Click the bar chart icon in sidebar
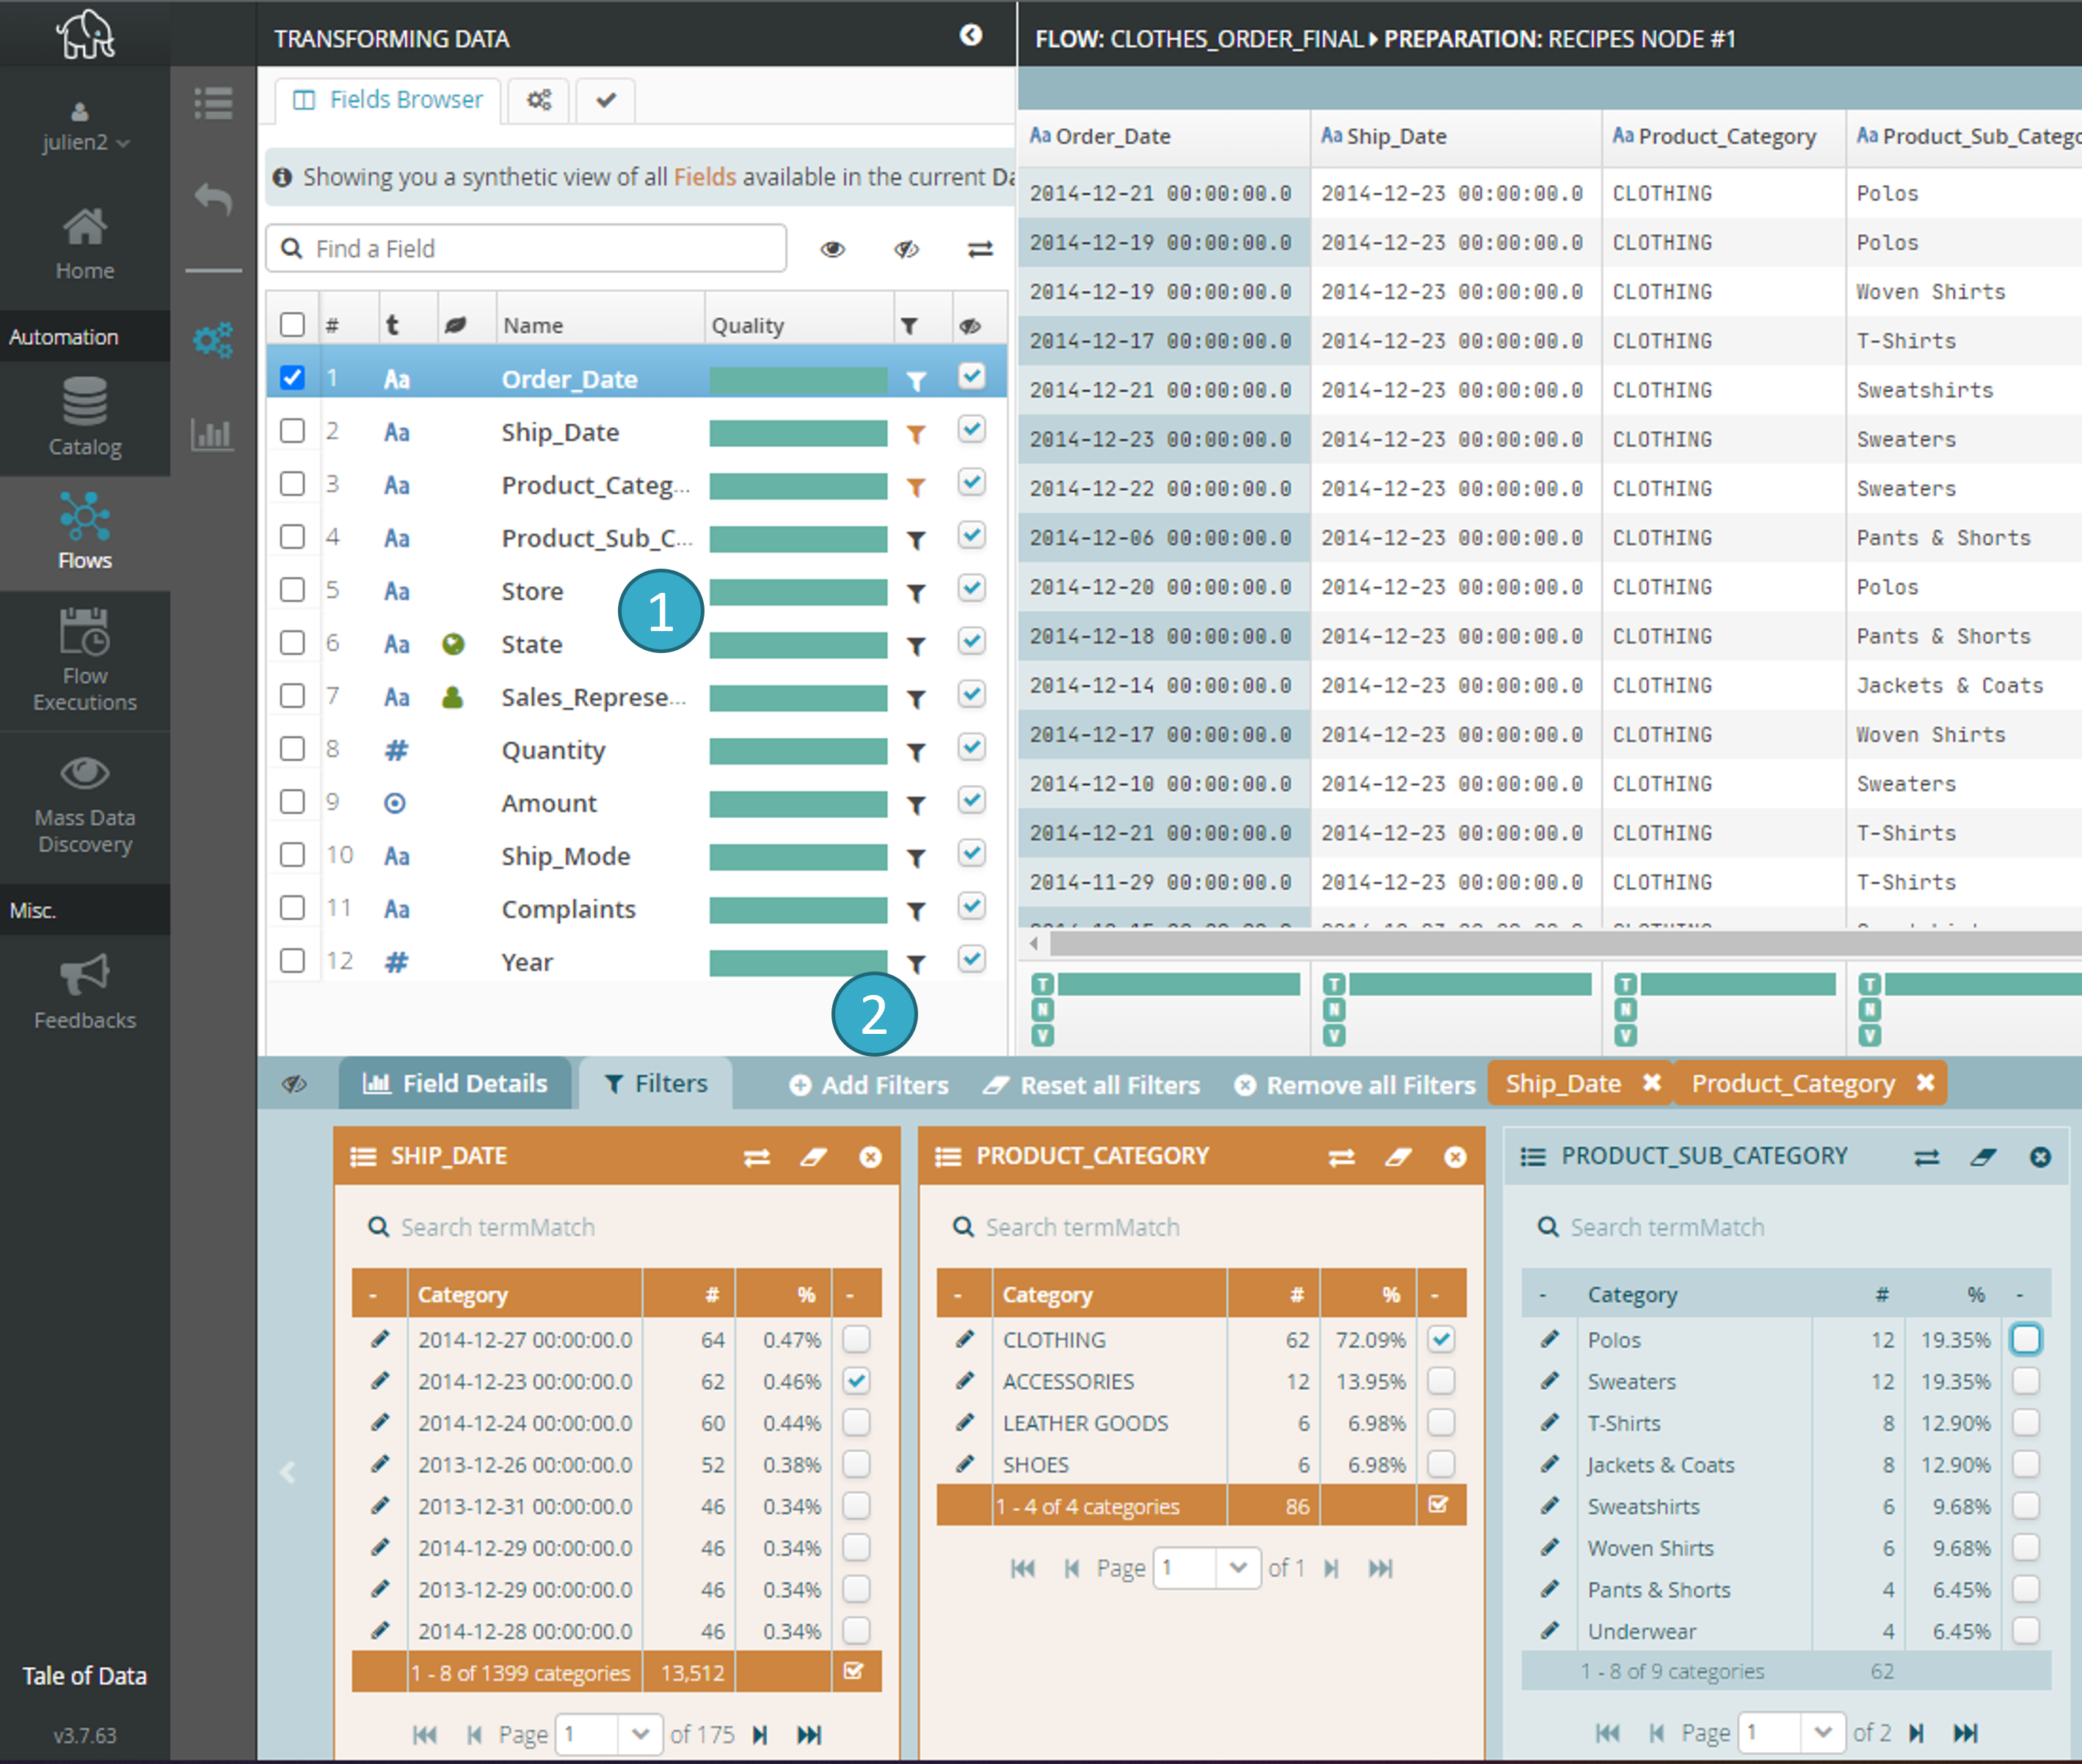2082x1764 pixels. pos(213,434)
